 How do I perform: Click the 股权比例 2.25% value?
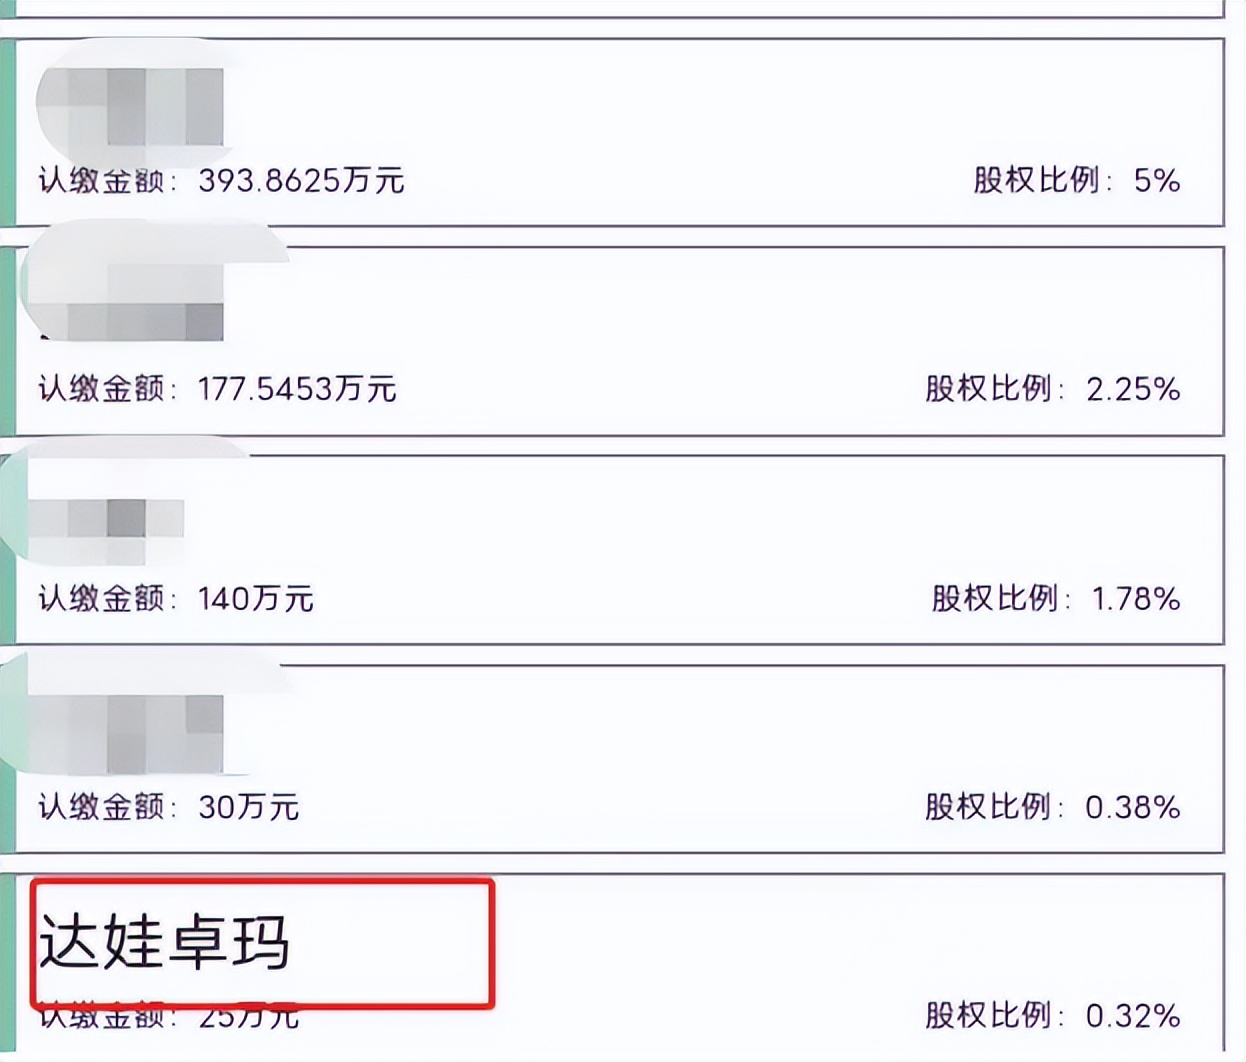(x=1055, y=390)
